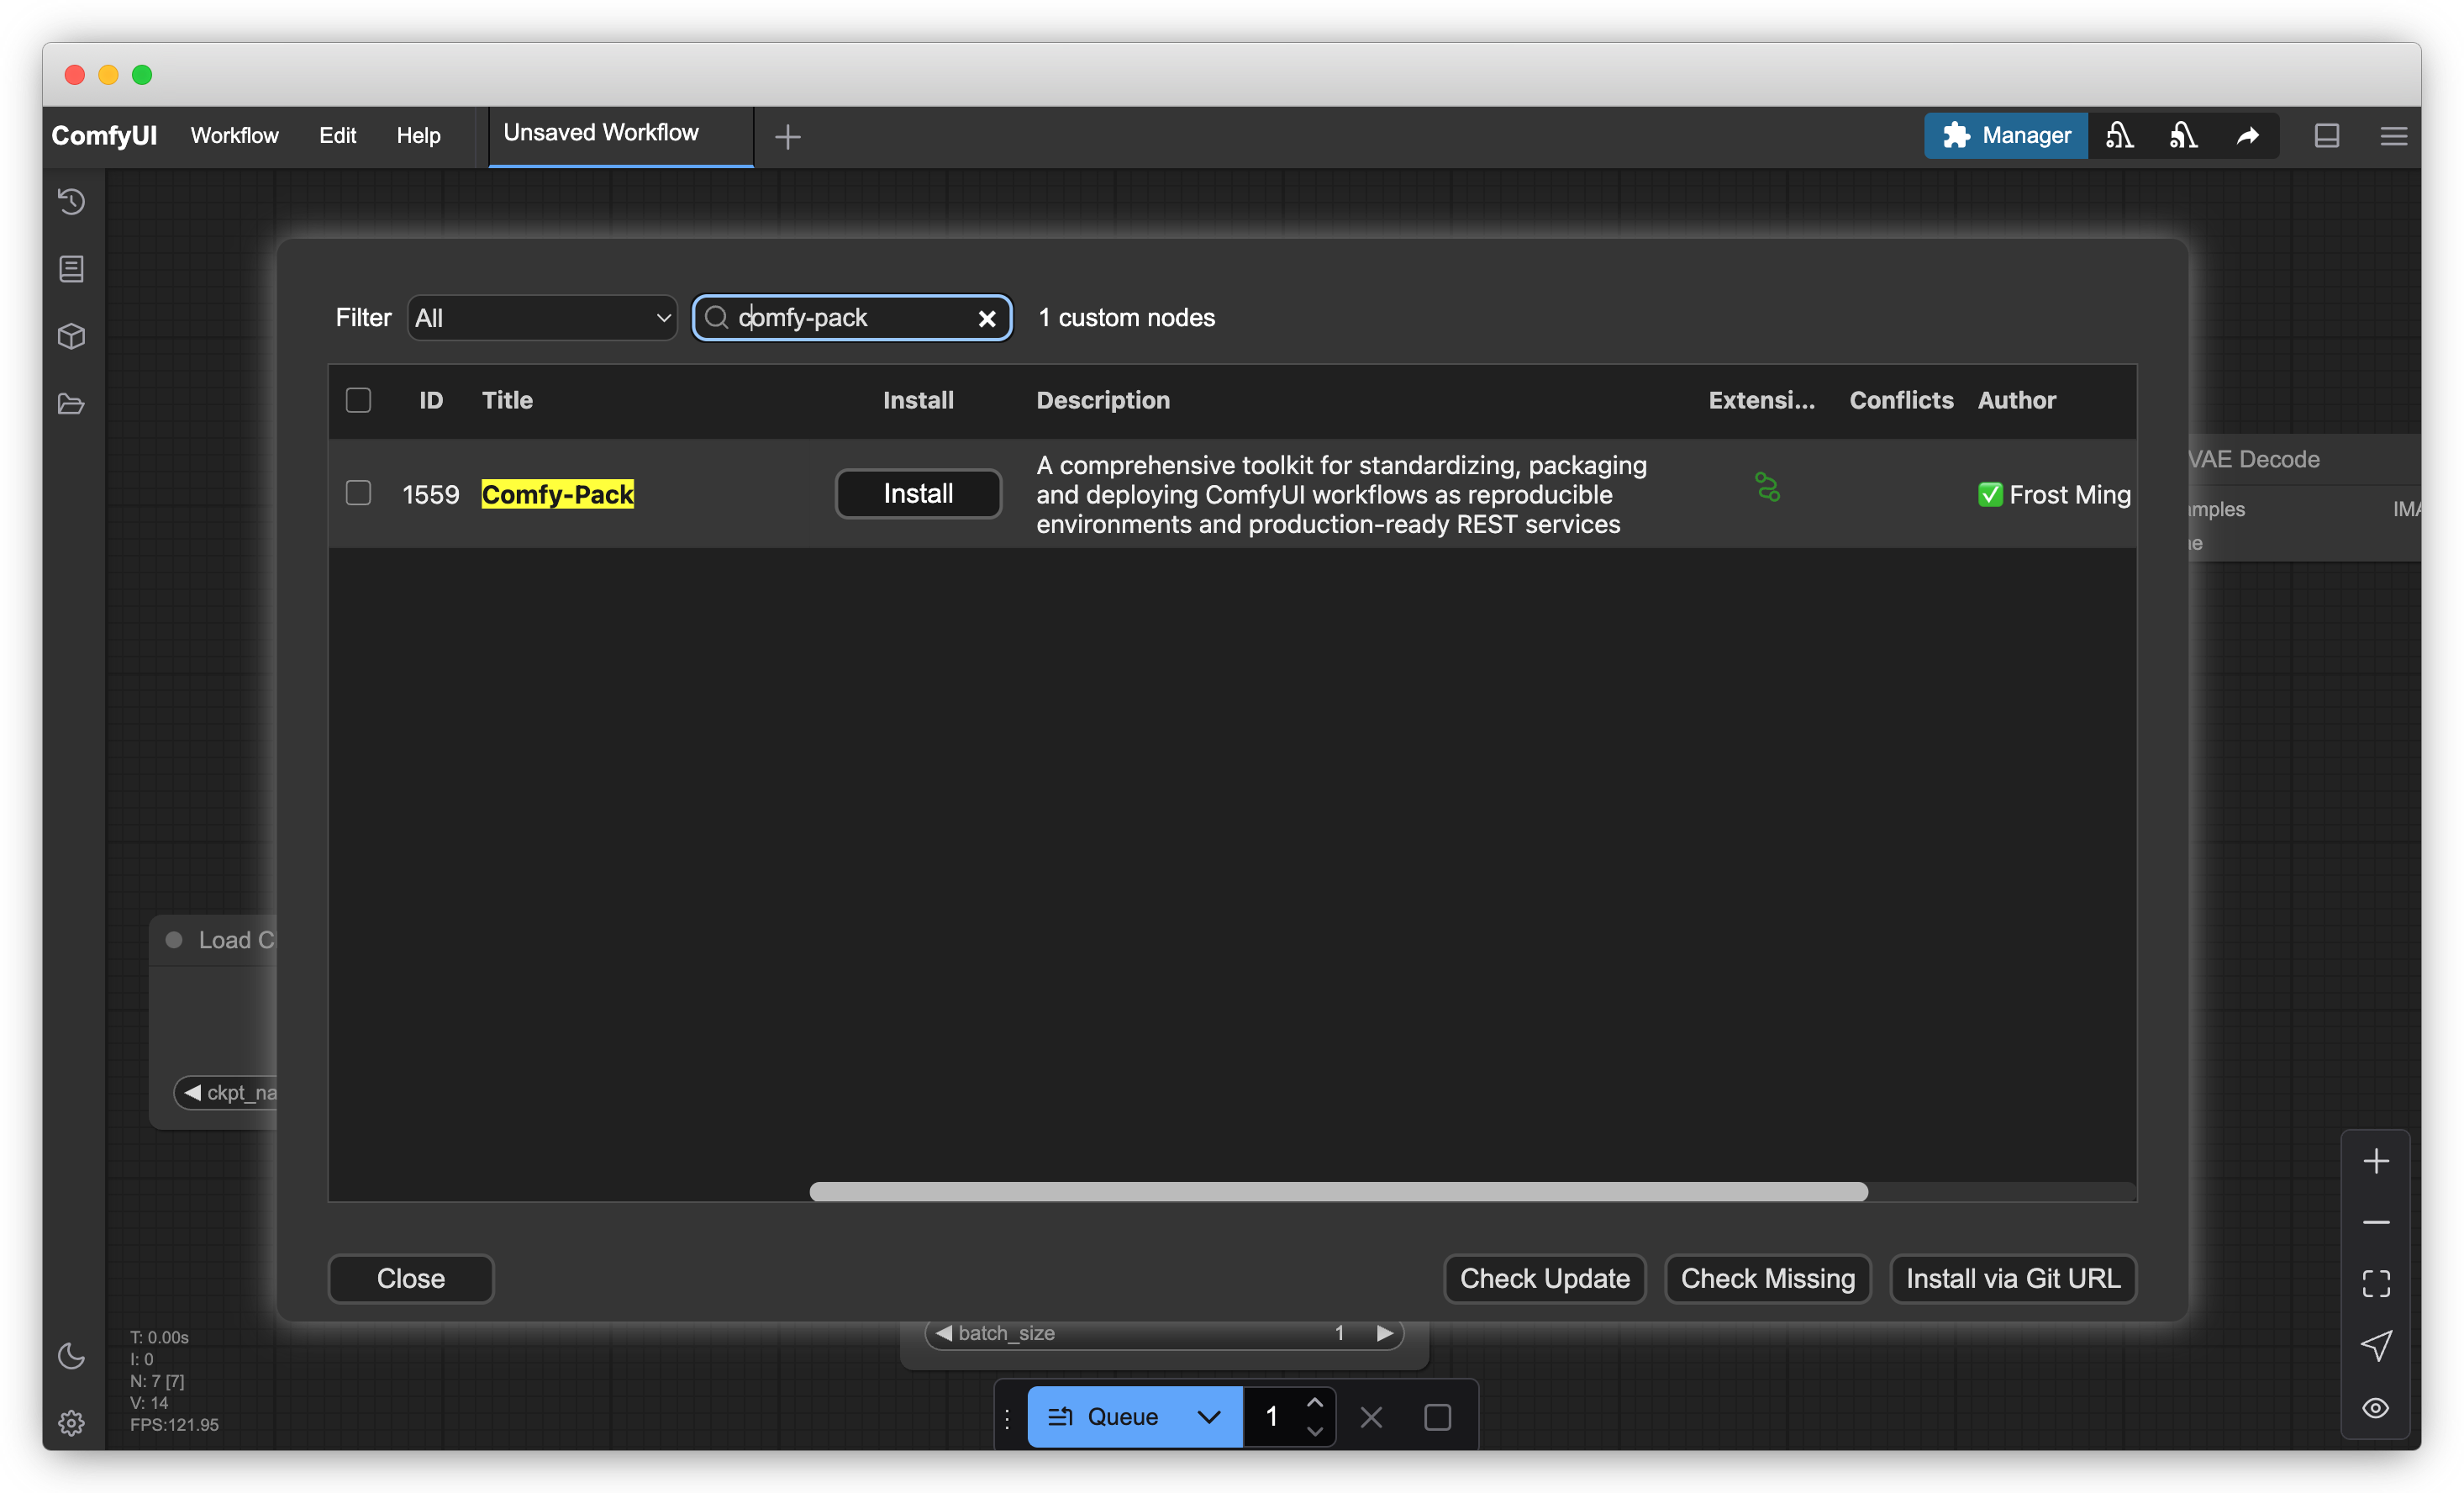
Task: Click the Extensi... column header
Action: 1761,400
